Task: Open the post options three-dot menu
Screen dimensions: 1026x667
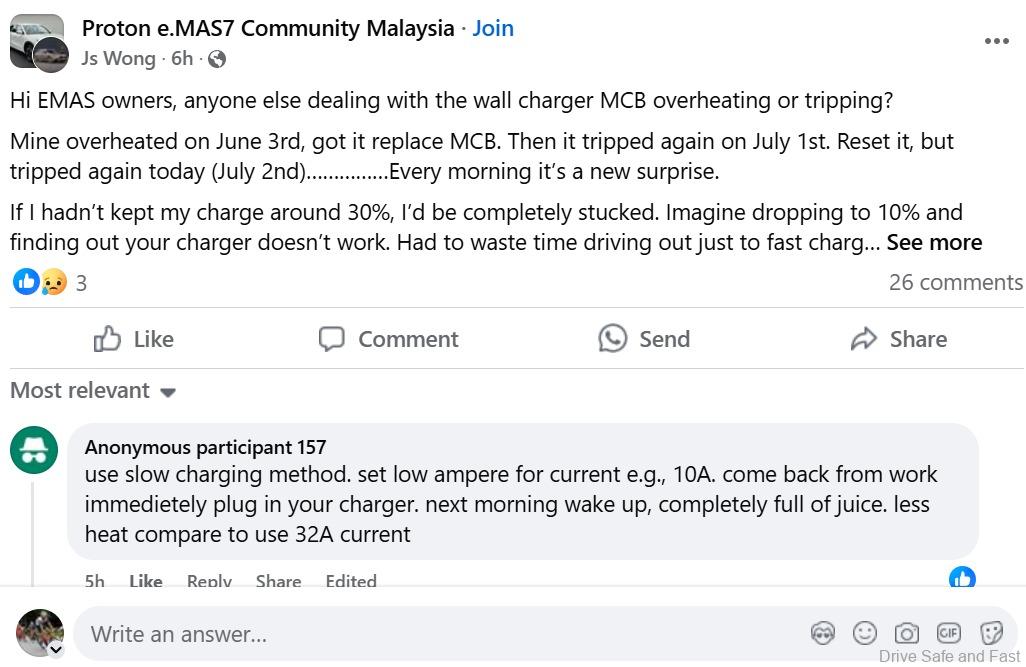Action: pos(996,41)
